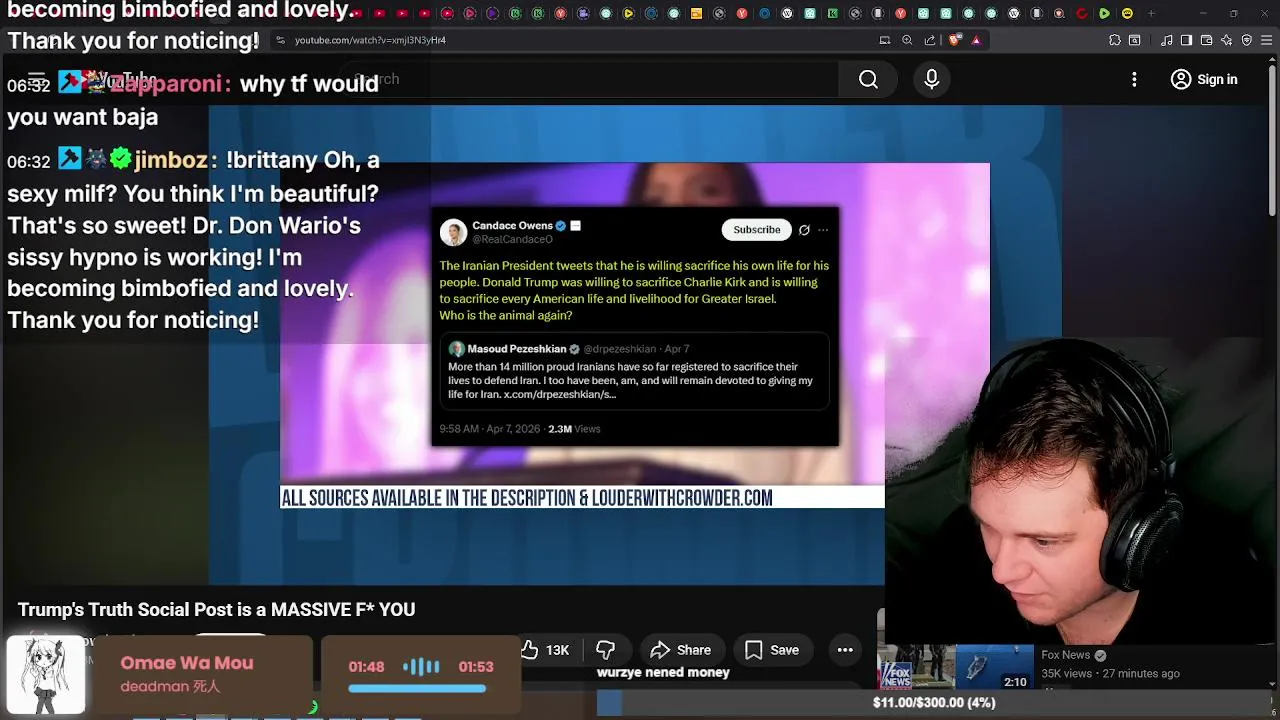Open the Brave Wallet icon

click(1207, 40)
